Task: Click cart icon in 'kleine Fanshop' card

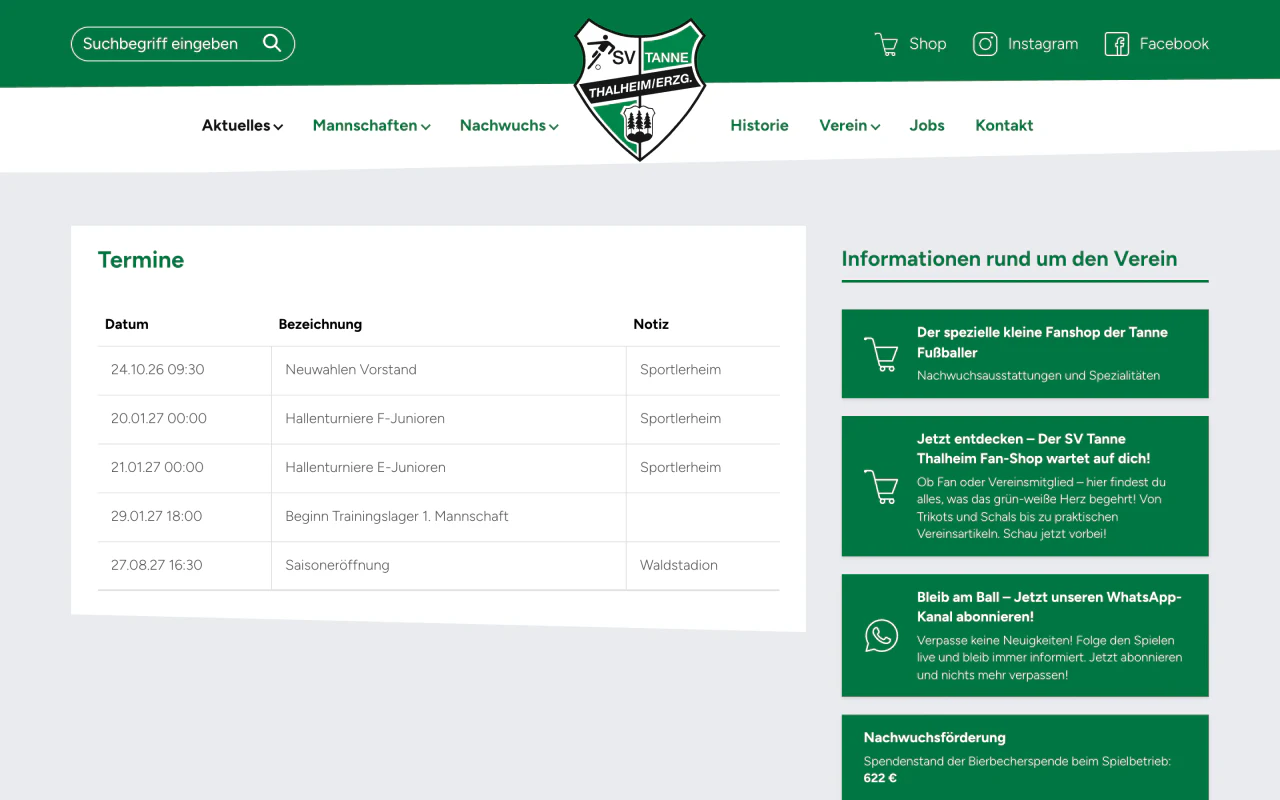Action: 881,354
